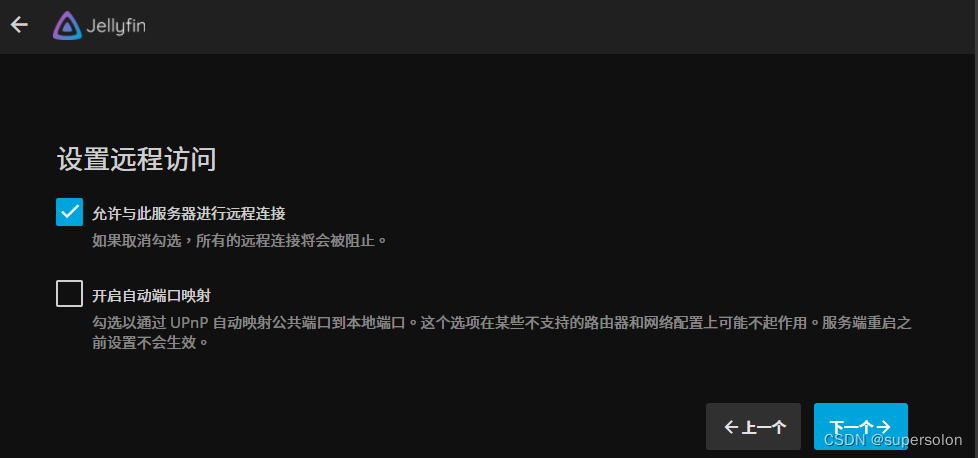
Task: Click the left arrow icon in 上一个 button
Action: 731,427
